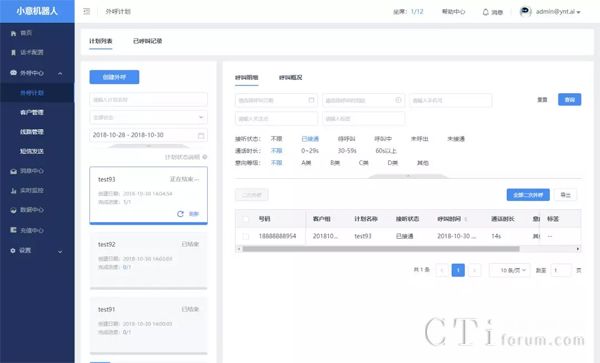The image size is (600, 363).
Task: Check the select-all checkbox in table header
Action: [x=246, y=219]
